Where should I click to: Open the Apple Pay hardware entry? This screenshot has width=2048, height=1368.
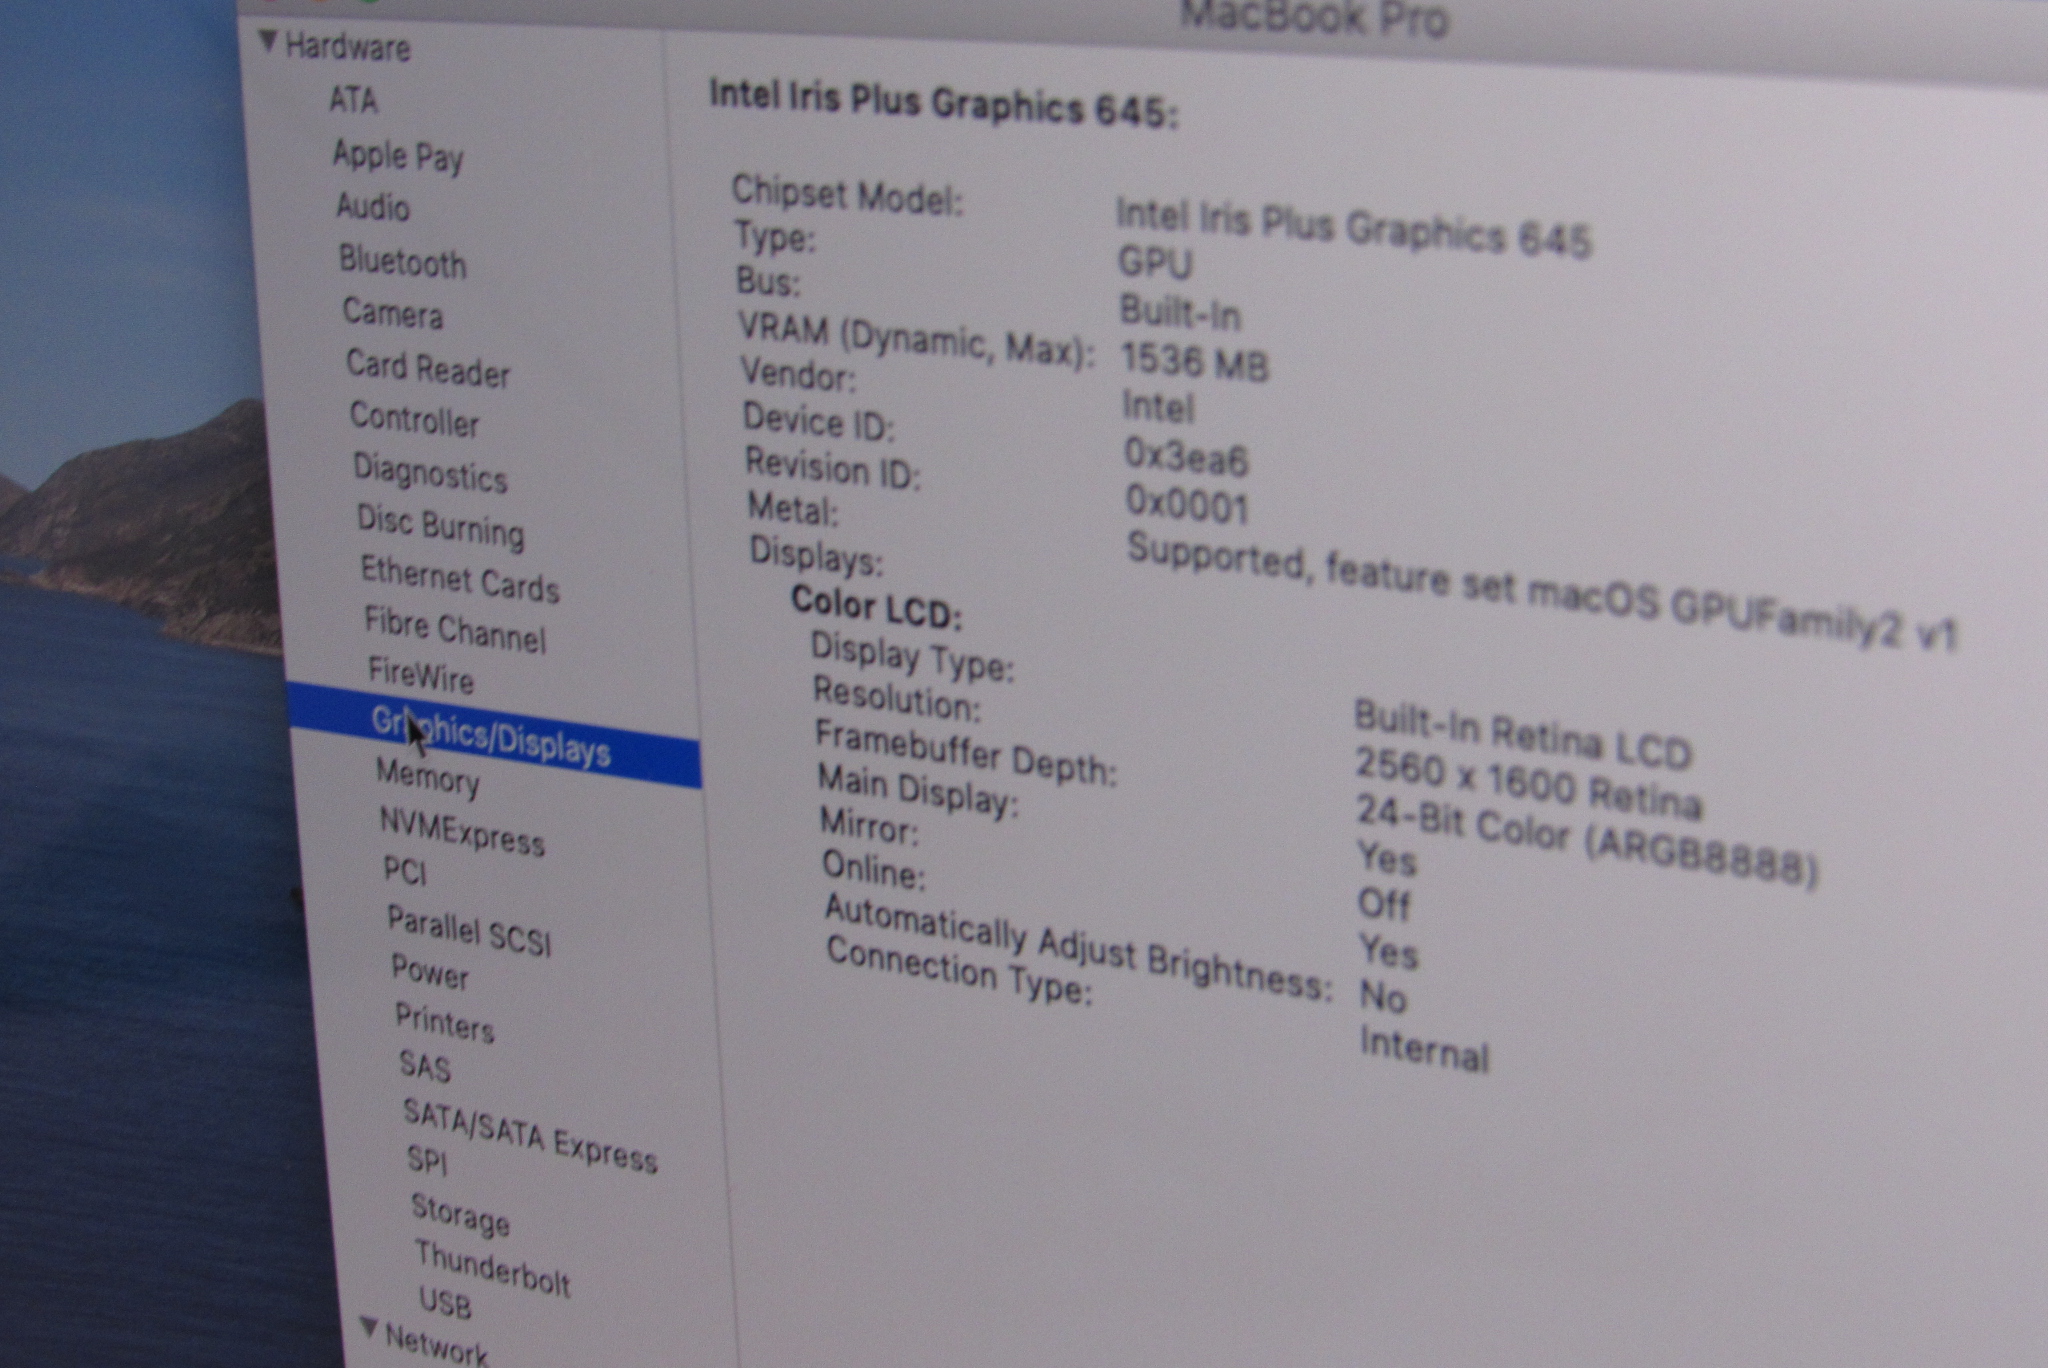pyautogui.click(x=397, y=156)
